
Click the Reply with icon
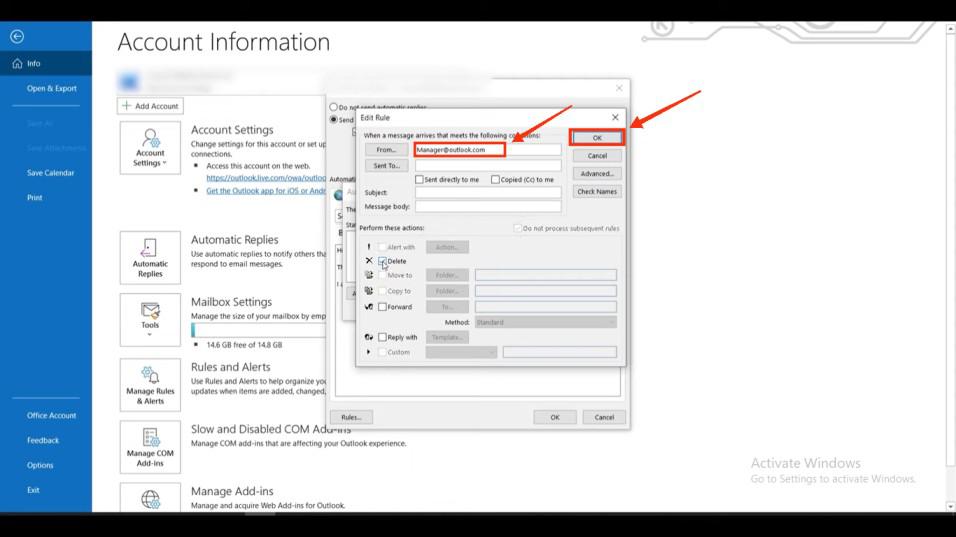click(369, 337)
